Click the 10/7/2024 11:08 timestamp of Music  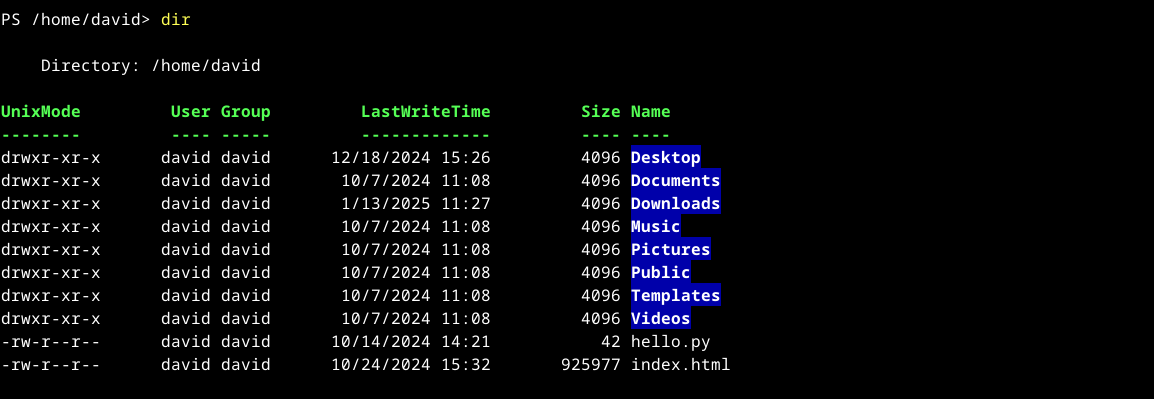pyautogui.click(x=416, y=226)
